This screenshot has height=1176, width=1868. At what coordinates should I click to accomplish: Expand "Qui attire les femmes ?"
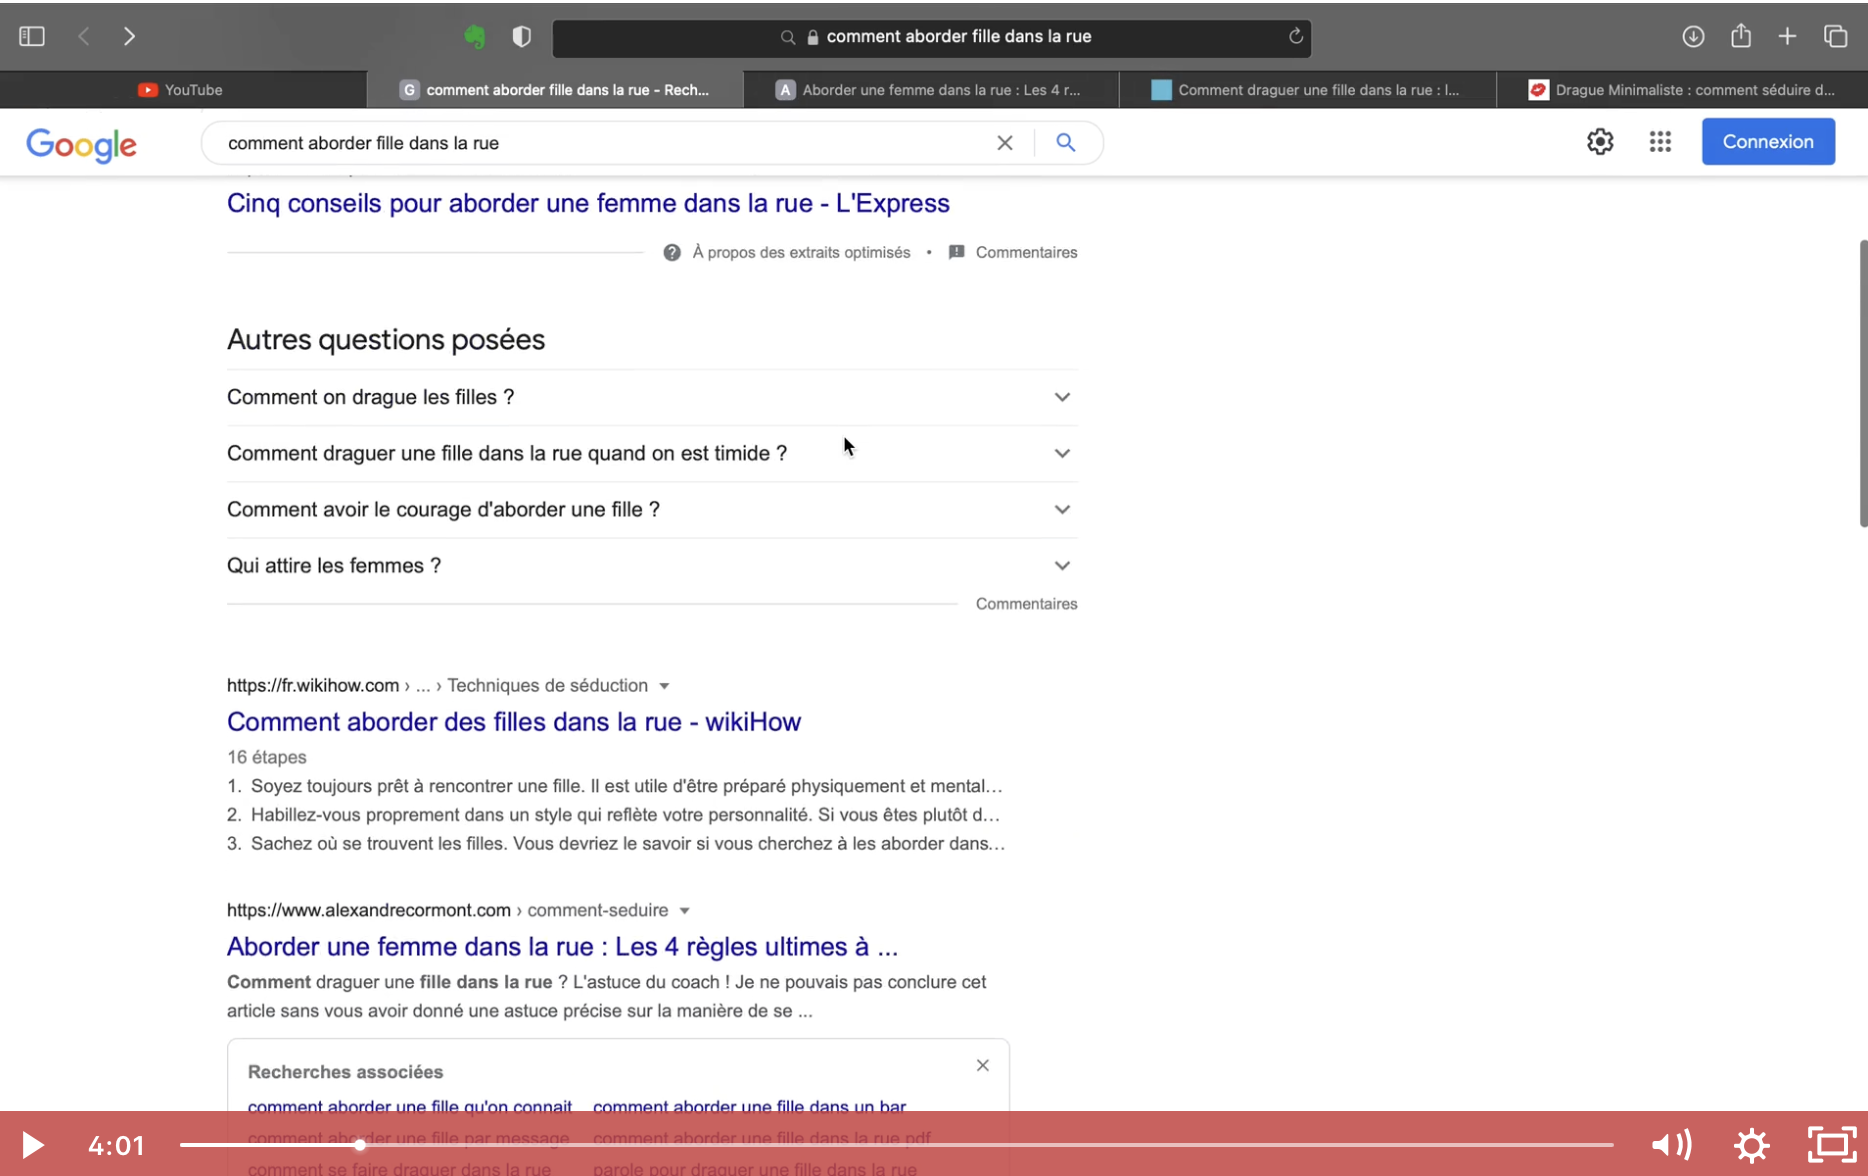point(652,565)
